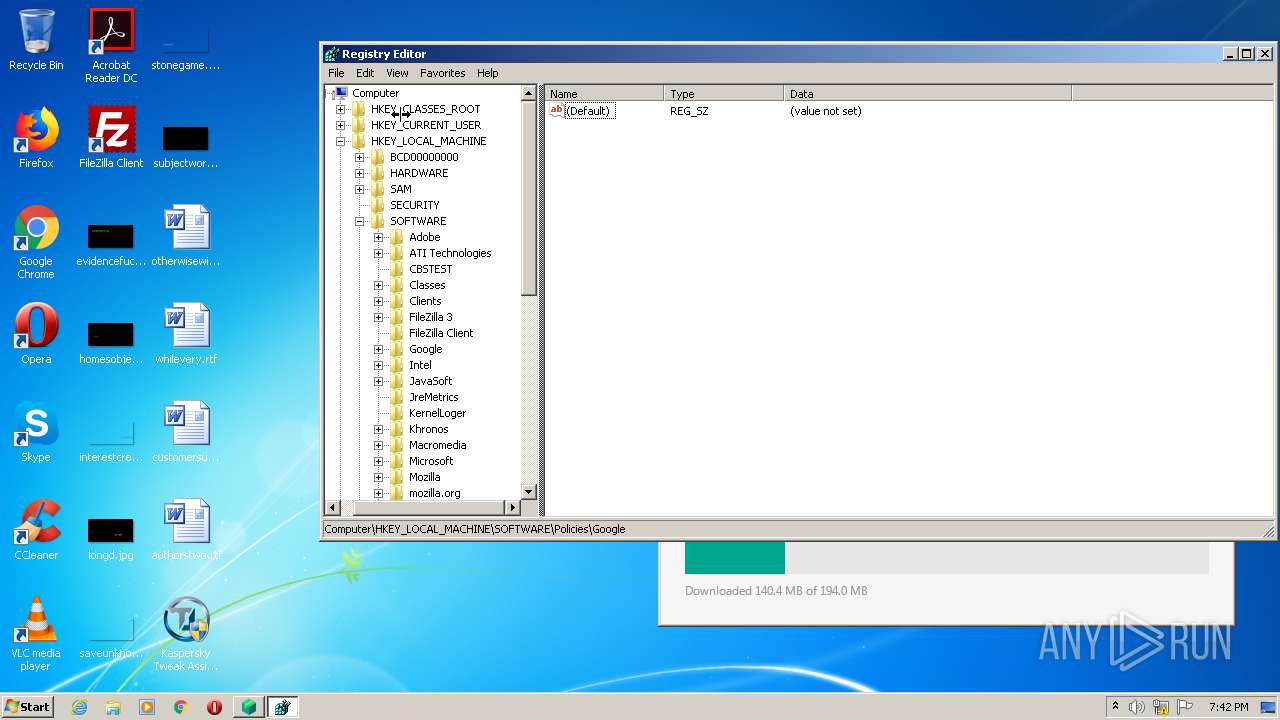Expand the Microsoft key
This screenshot has height=720, width=1280.
(x=378, y=461)
